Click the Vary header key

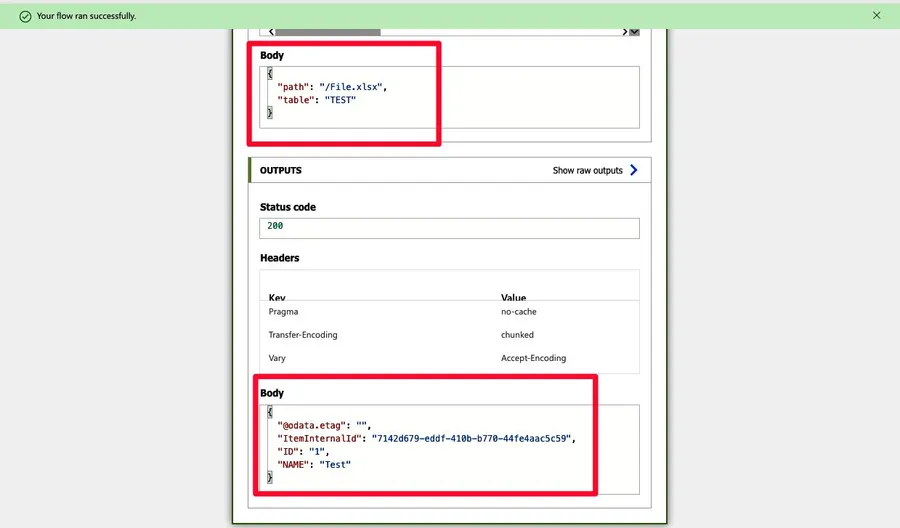277,358
